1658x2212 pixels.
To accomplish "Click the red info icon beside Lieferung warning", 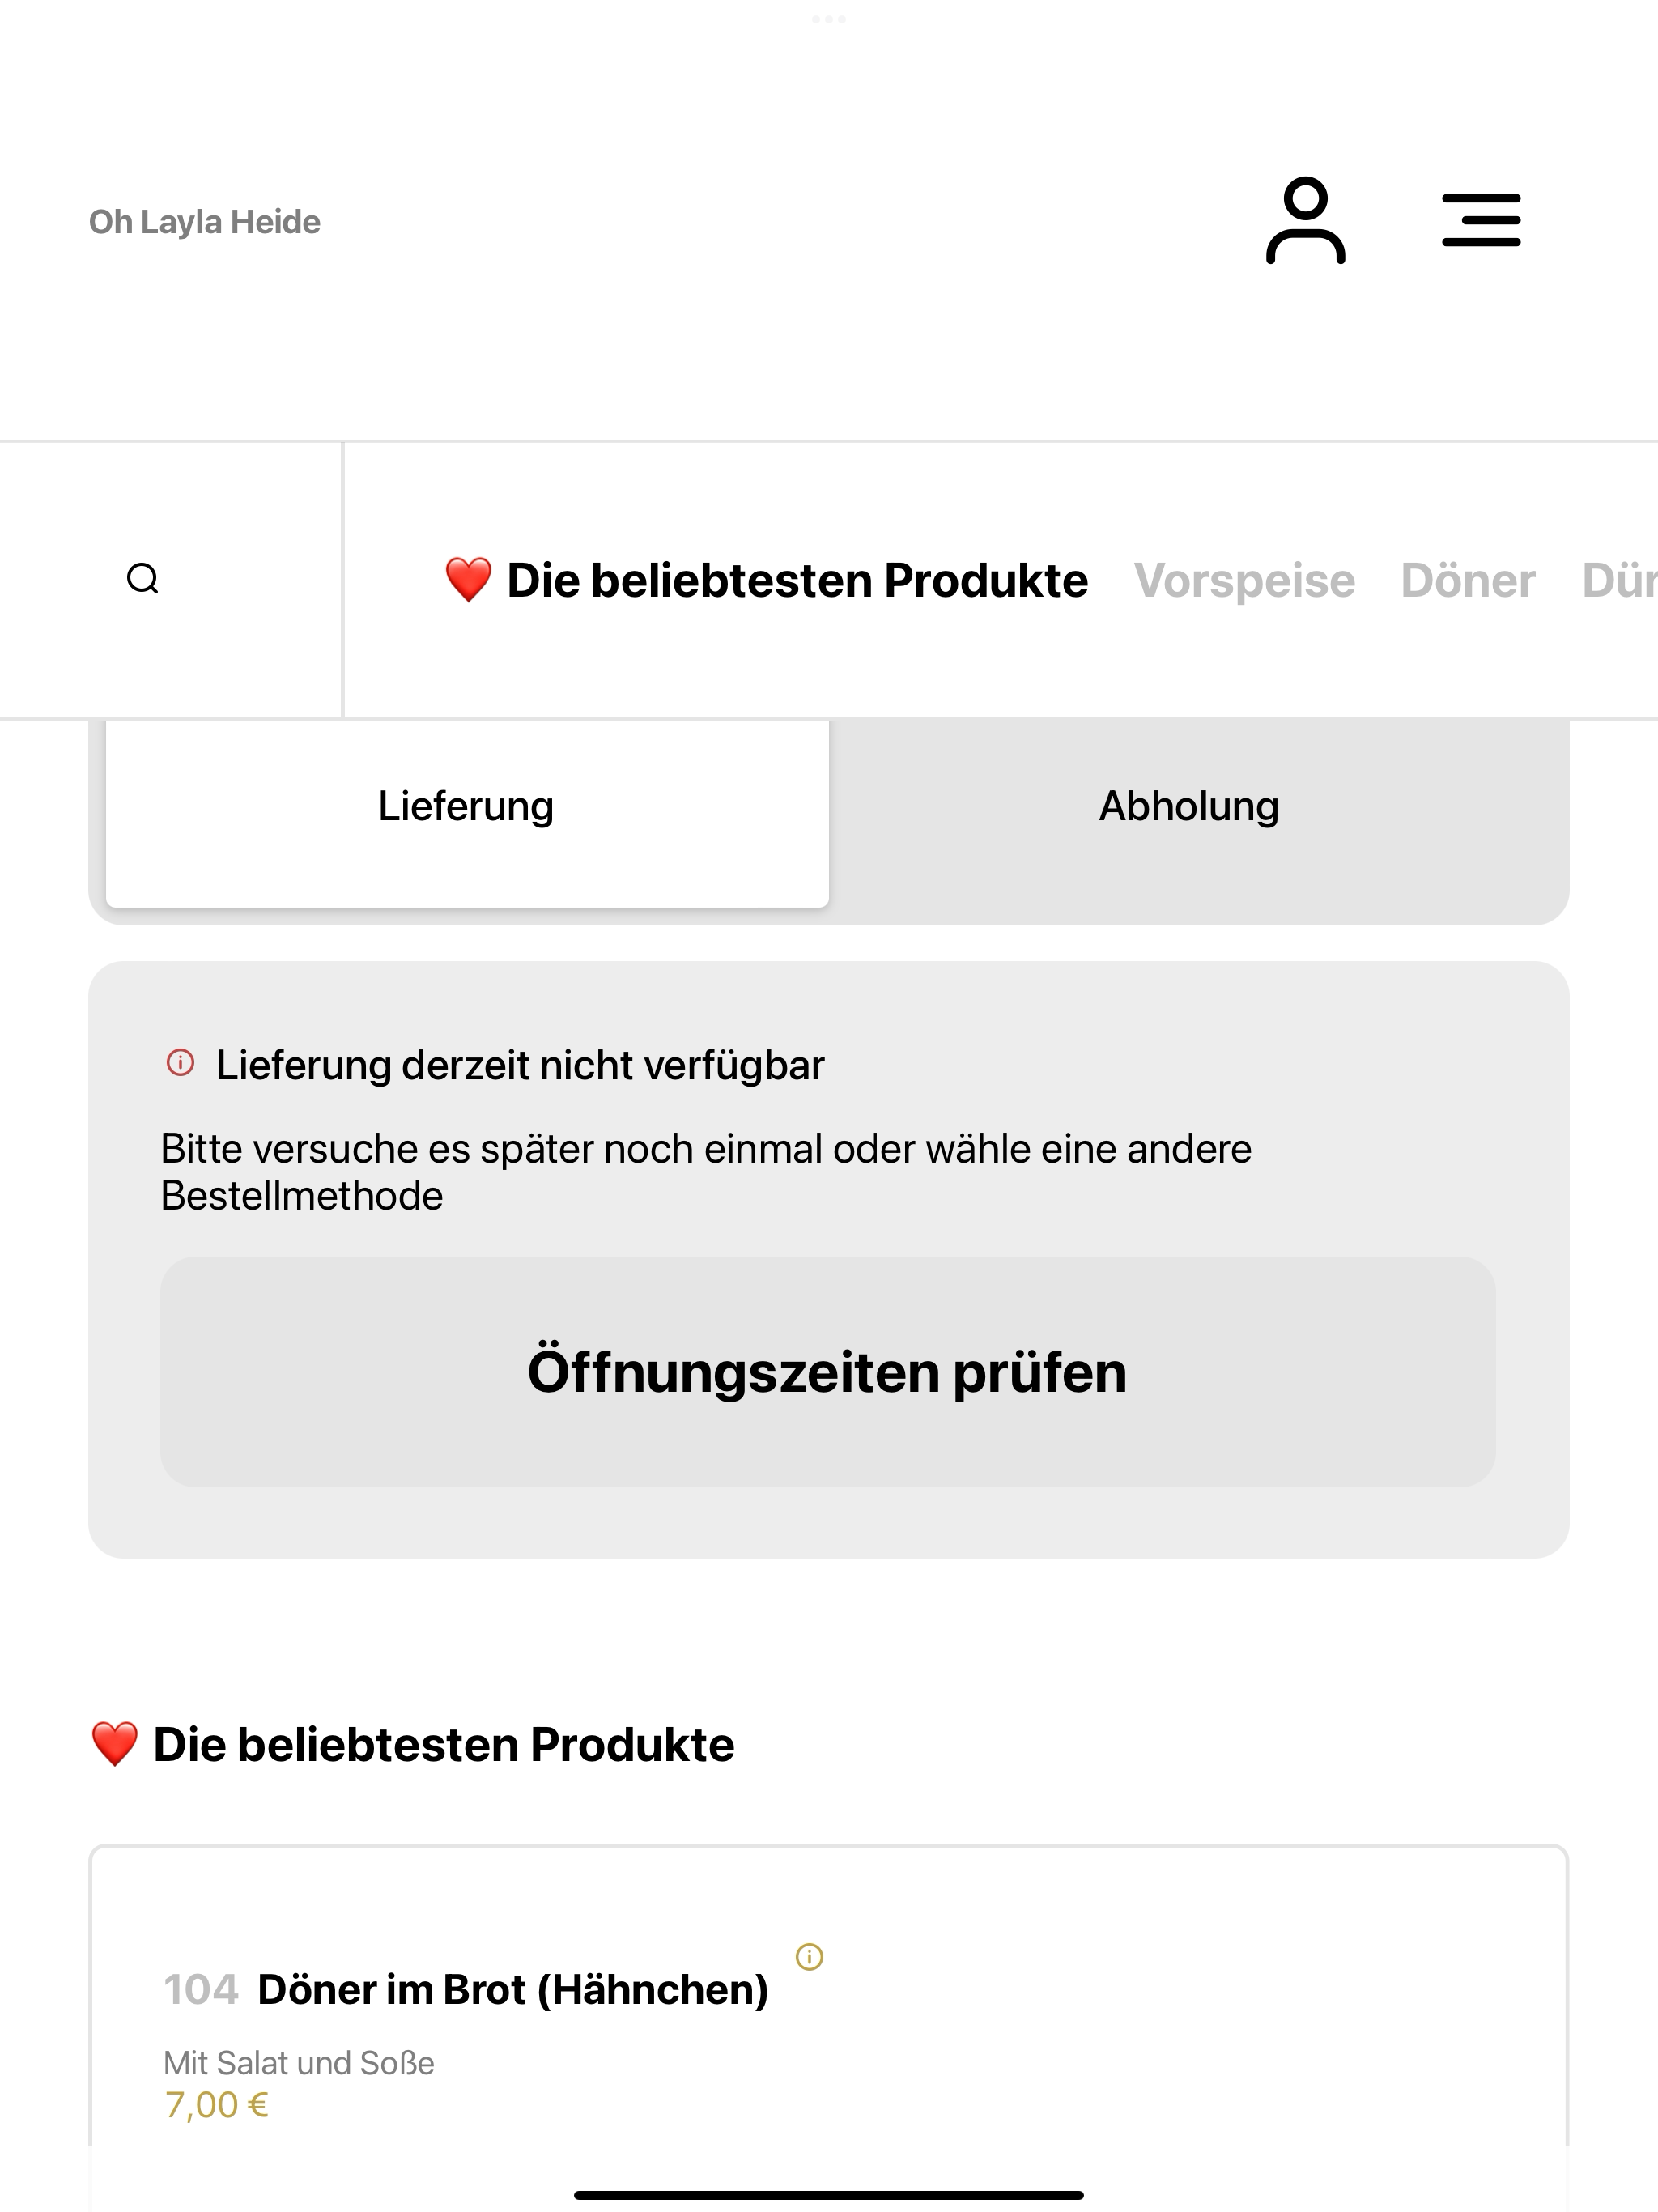I will [180, 1062].
